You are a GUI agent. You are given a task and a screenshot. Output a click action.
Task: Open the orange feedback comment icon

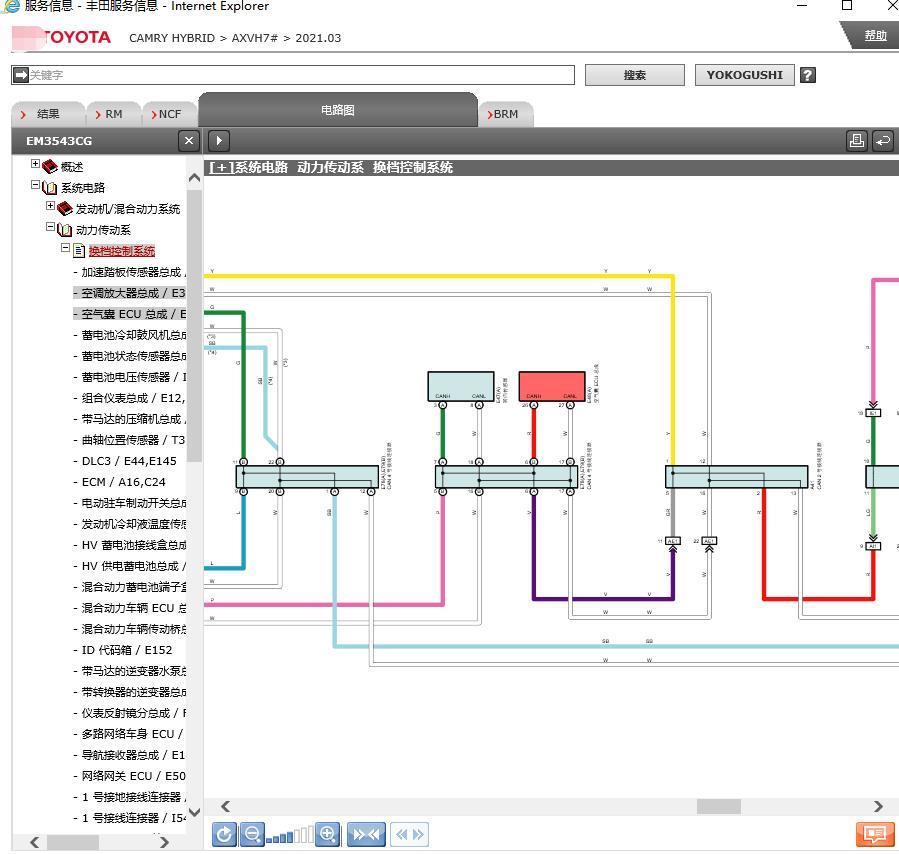tap(874, 834)
